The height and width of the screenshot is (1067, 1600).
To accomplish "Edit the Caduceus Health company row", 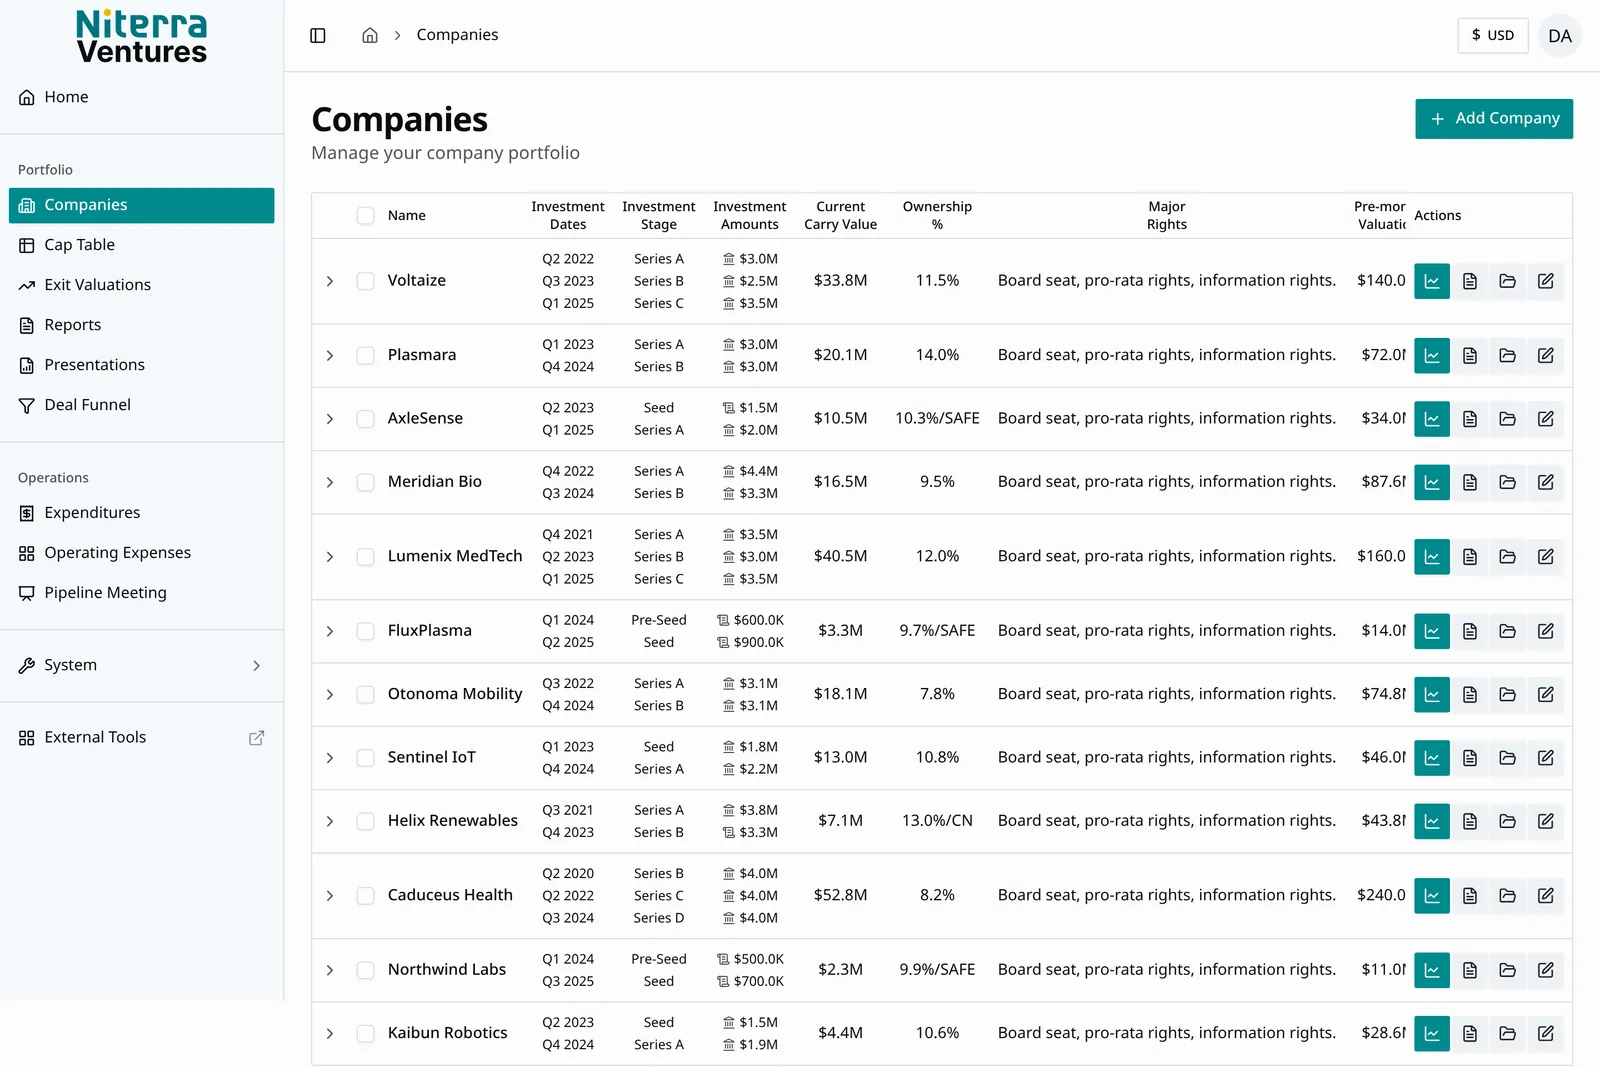I will pyautogui.click(x=1546, y=896).
